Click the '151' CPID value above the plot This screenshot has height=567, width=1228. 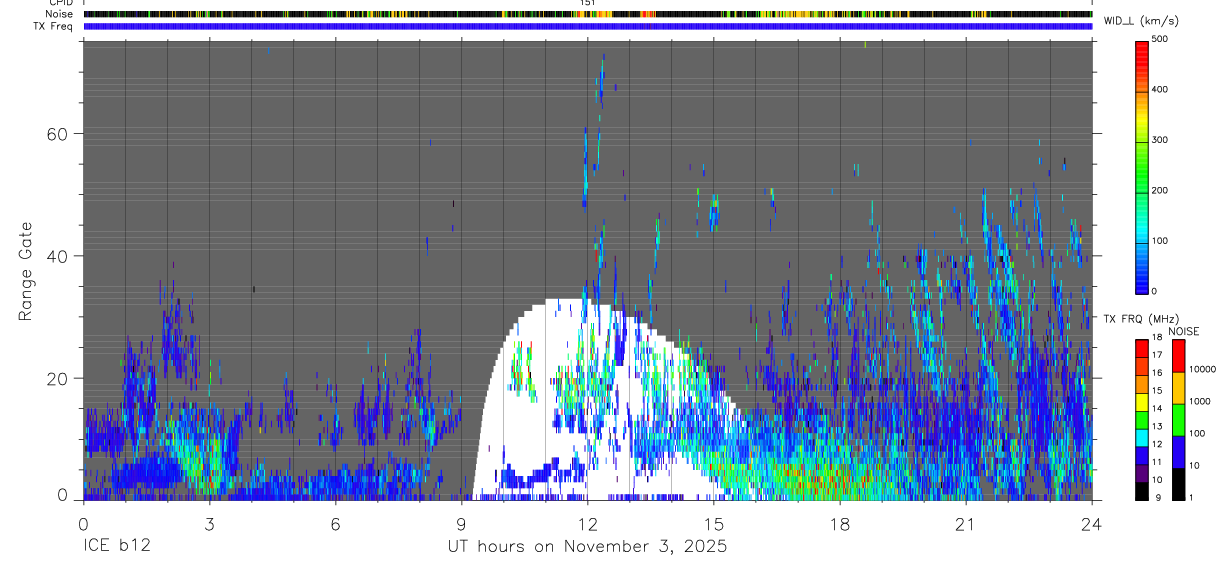[x=587, y=3]
